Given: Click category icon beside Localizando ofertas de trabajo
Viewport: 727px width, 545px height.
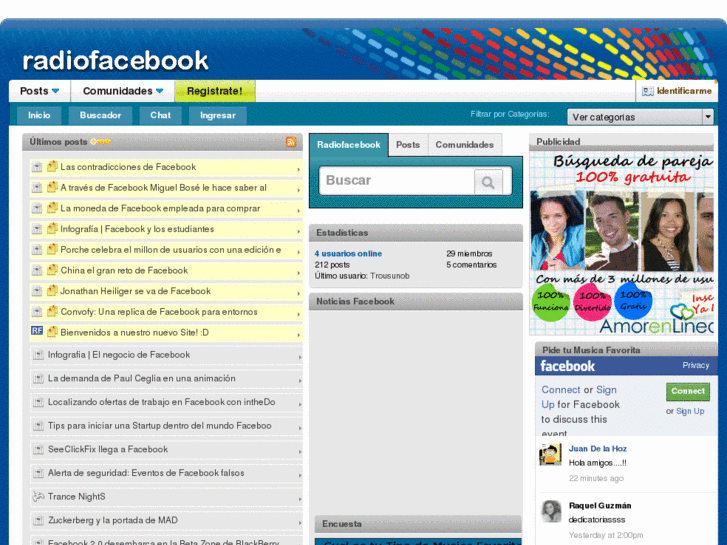Looking at the screenshot, I should click(x=38, y=402).
